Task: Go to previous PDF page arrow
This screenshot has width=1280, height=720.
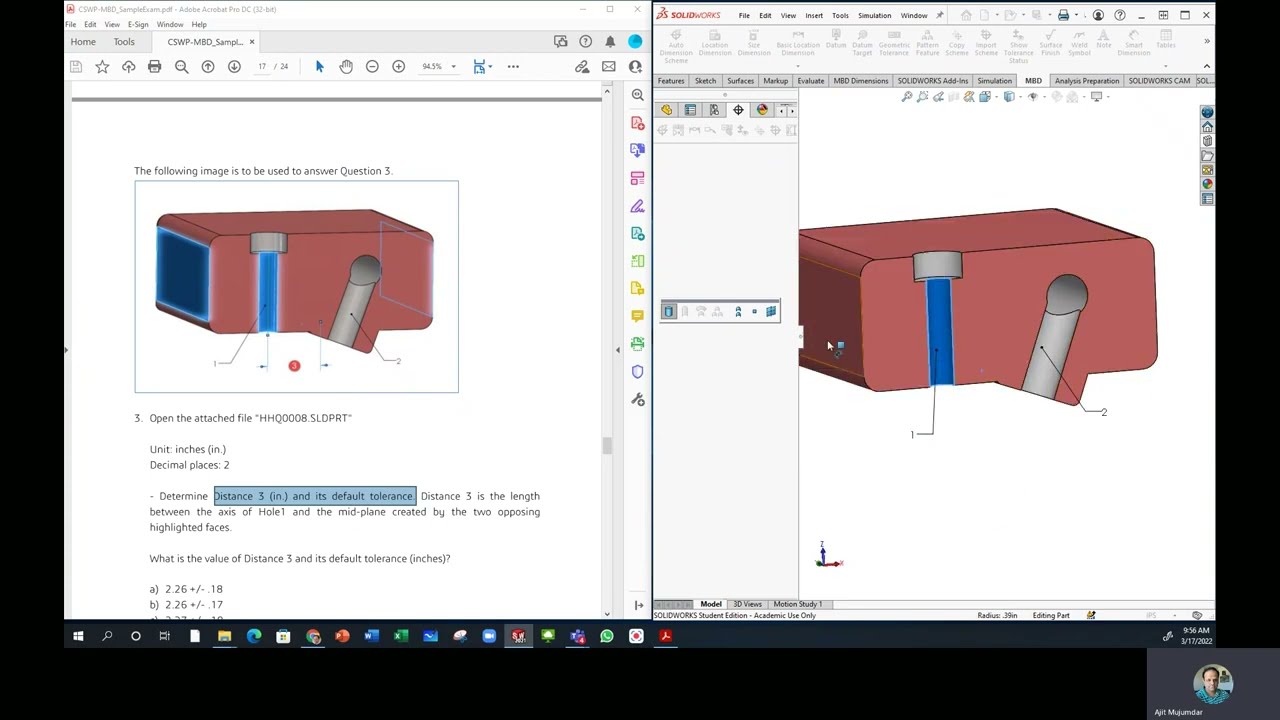Action: pyautogui.click(x=208, y=67)
